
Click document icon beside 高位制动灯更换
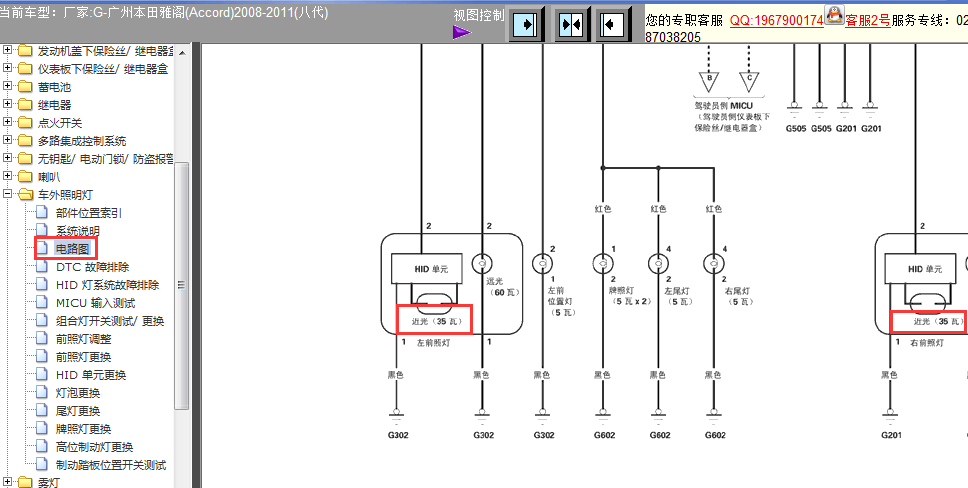coord(42,445)
